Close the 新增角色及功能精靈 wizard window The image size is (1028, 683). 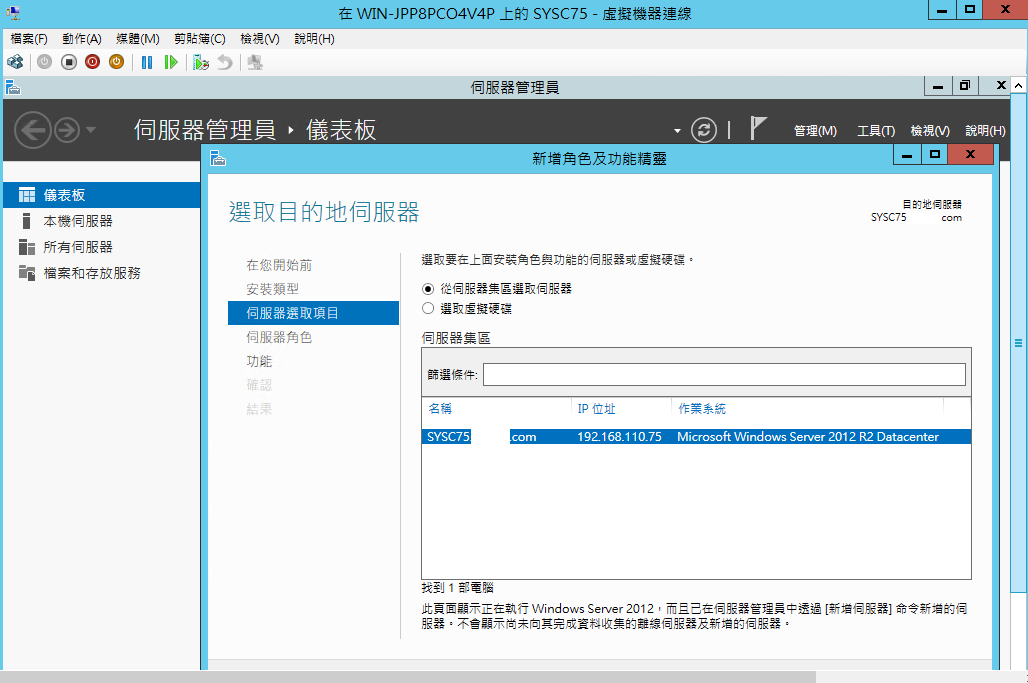(x=971, y=155)
